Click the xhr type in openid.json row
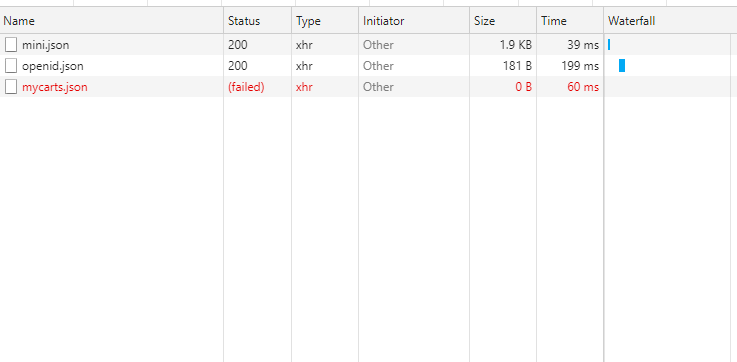Viewport: 737px width, 362px height. point(304,66)
